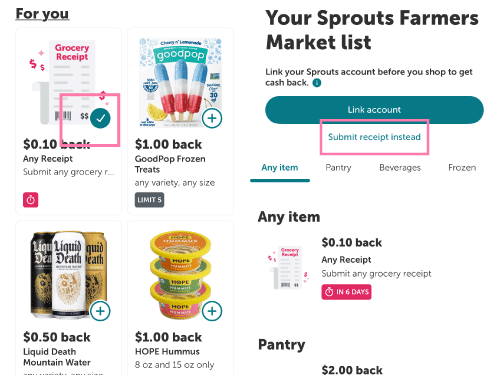Open the GoodPop popsicle product image
Viewport: 500px width, 375px height.
click(x=180, y=82)
